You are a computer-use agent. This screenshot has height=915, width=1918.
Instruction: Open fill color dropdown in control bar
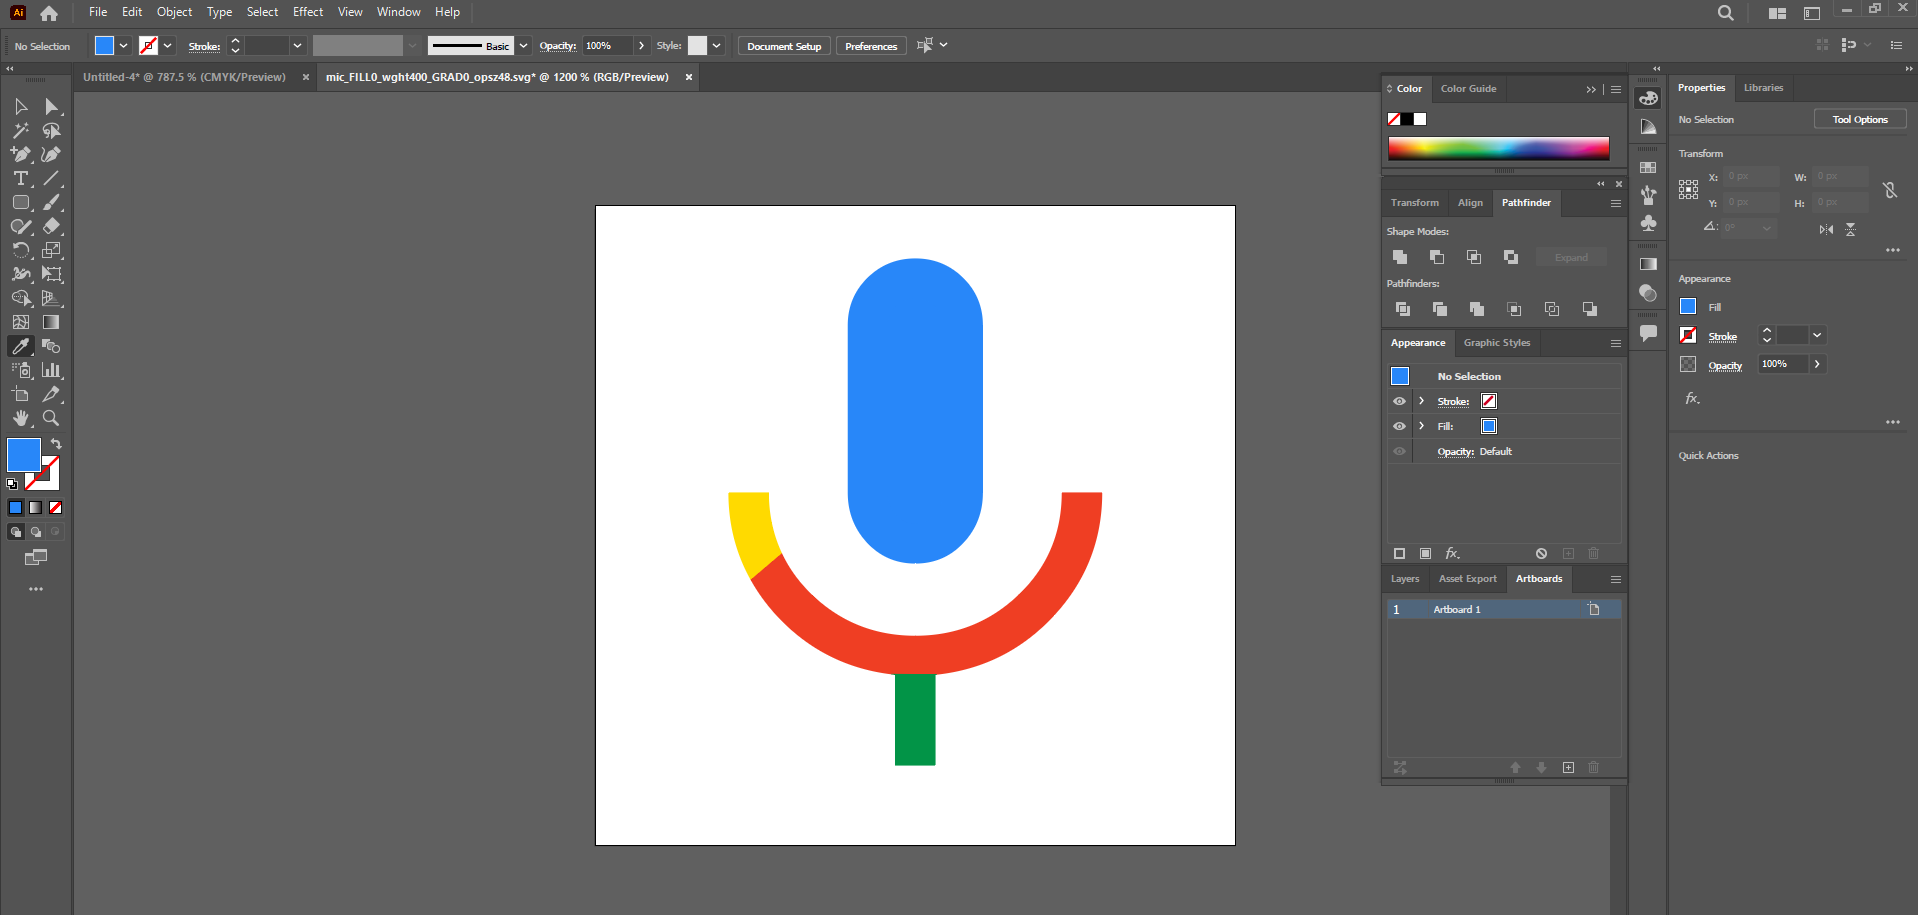pyautogui.click(x=123, y=45)
